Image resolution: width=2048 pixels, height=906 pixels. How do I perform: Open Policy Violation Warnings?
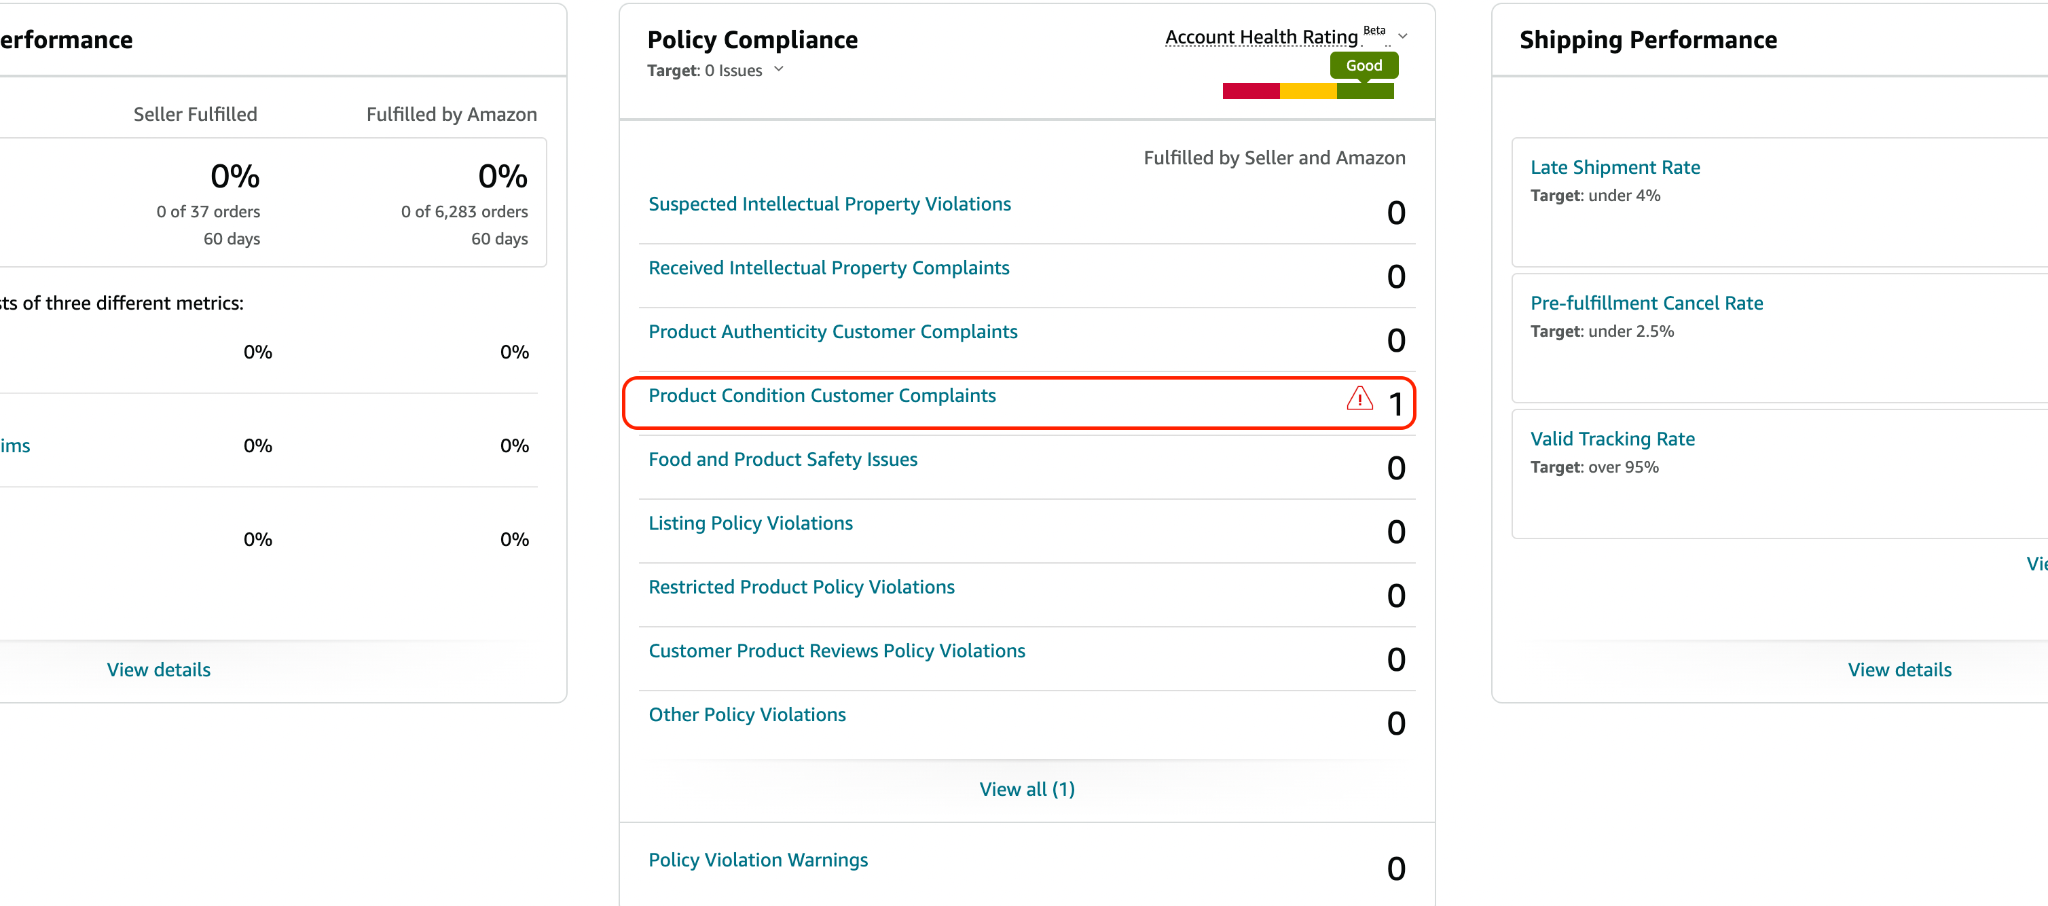point(757,861)
